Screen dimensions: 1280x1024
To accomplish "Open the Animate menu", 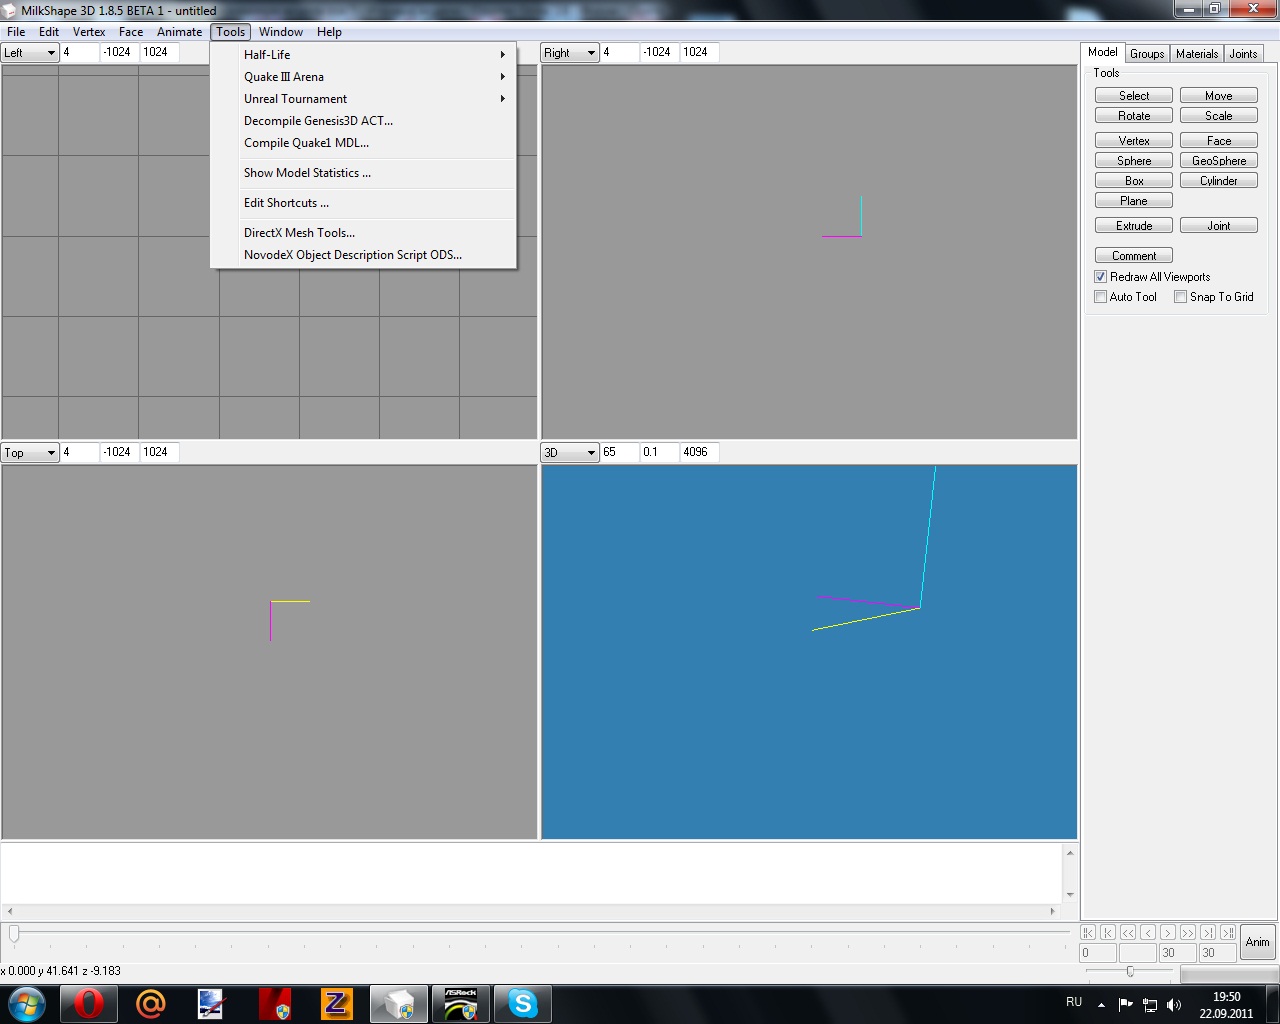I will [179, 32].
